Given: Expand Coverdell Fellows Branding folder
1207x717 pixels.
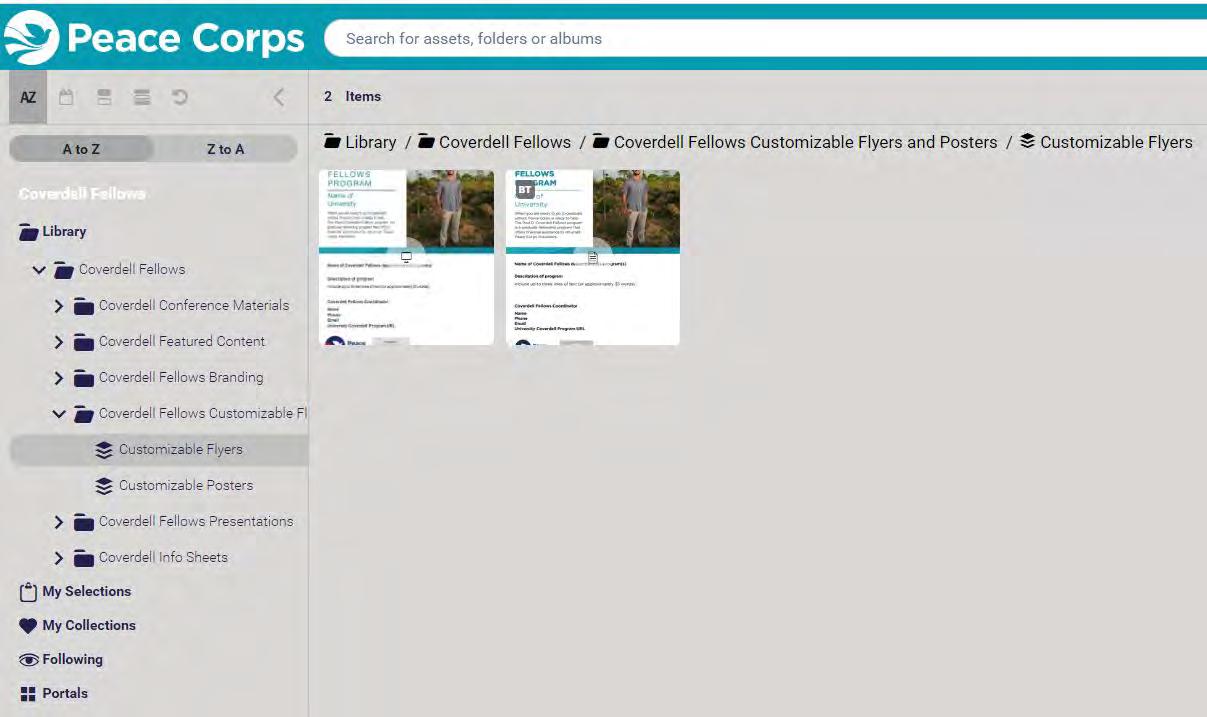Looking at the screenshot, I should point(59,378).
